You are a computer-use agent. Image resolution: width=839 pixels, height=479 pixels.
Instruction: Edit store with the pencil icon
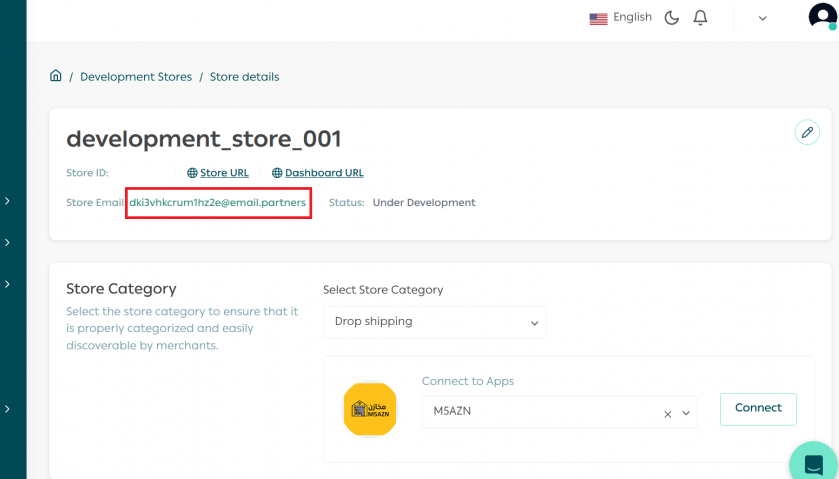pyautogui.click(x=807, y=132)
